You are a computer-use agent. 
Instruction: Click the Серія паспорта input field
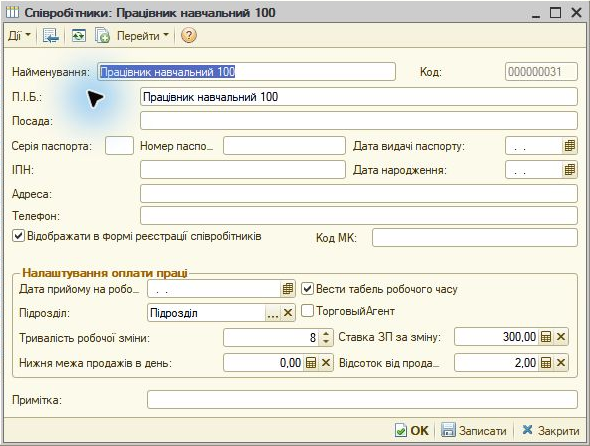tap(119, 146)
